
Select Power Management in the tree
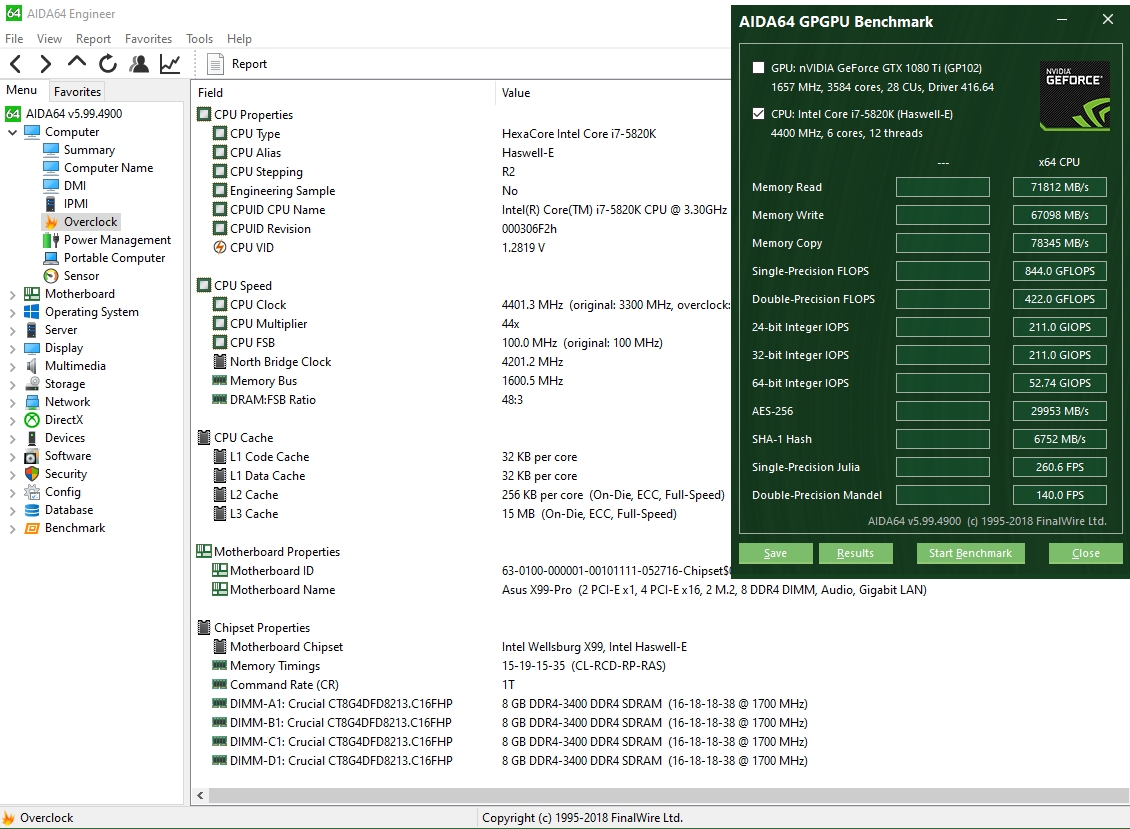(x=117, y=240)
